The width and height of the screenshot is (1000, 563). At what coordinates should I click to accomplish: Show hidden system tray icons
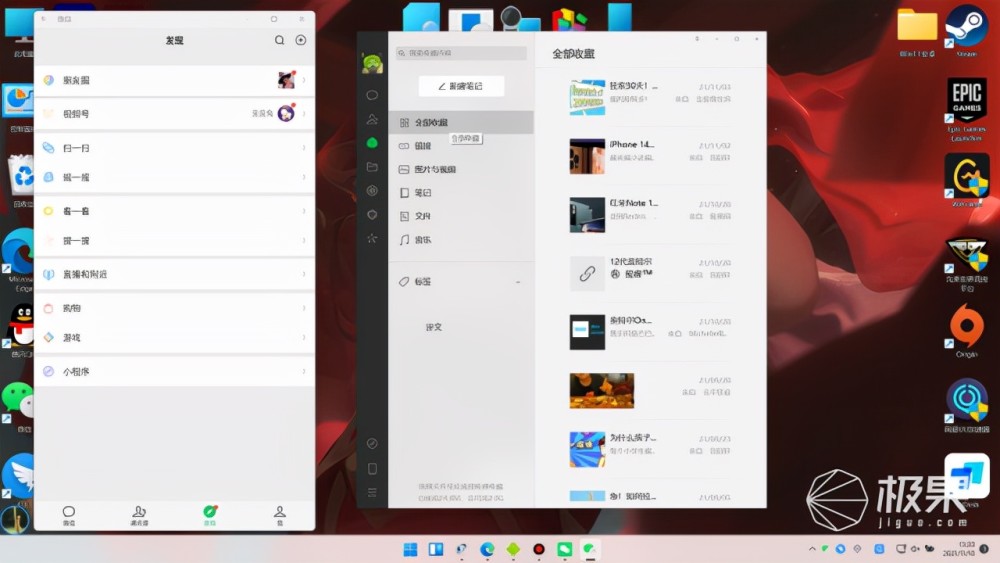(x=811, y=549)
